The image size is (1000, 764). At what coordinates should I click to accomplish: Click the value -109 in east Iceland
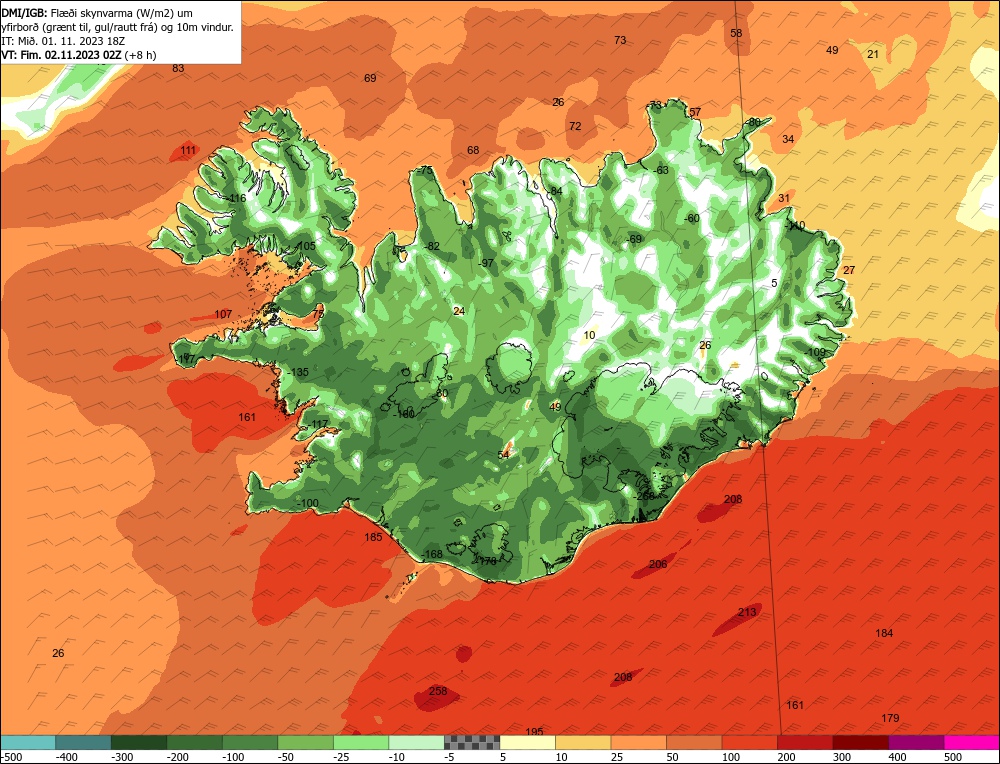[x=815, y=352]
